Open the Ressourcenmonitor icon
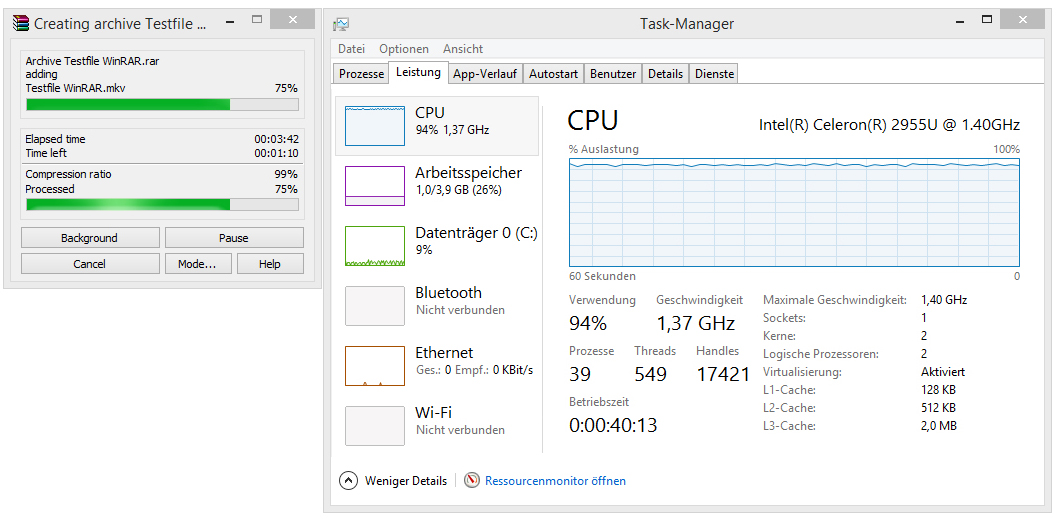The height and width of the screenshot is (526, 1060). click(x=472, y=481)
